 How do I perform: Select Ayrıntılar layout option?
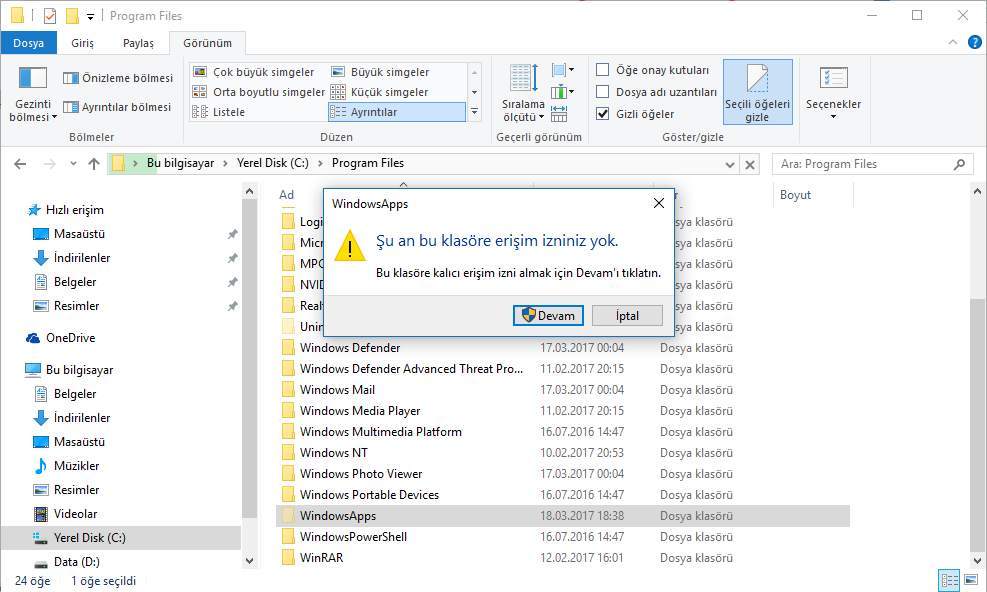click(397, 112)
